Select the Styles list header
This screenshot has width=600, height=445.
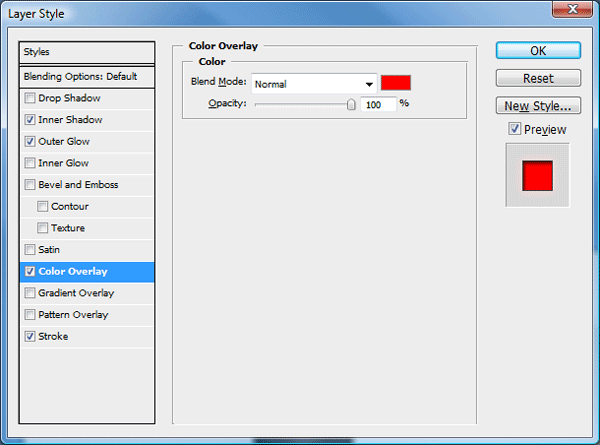[x=87, y=52]
